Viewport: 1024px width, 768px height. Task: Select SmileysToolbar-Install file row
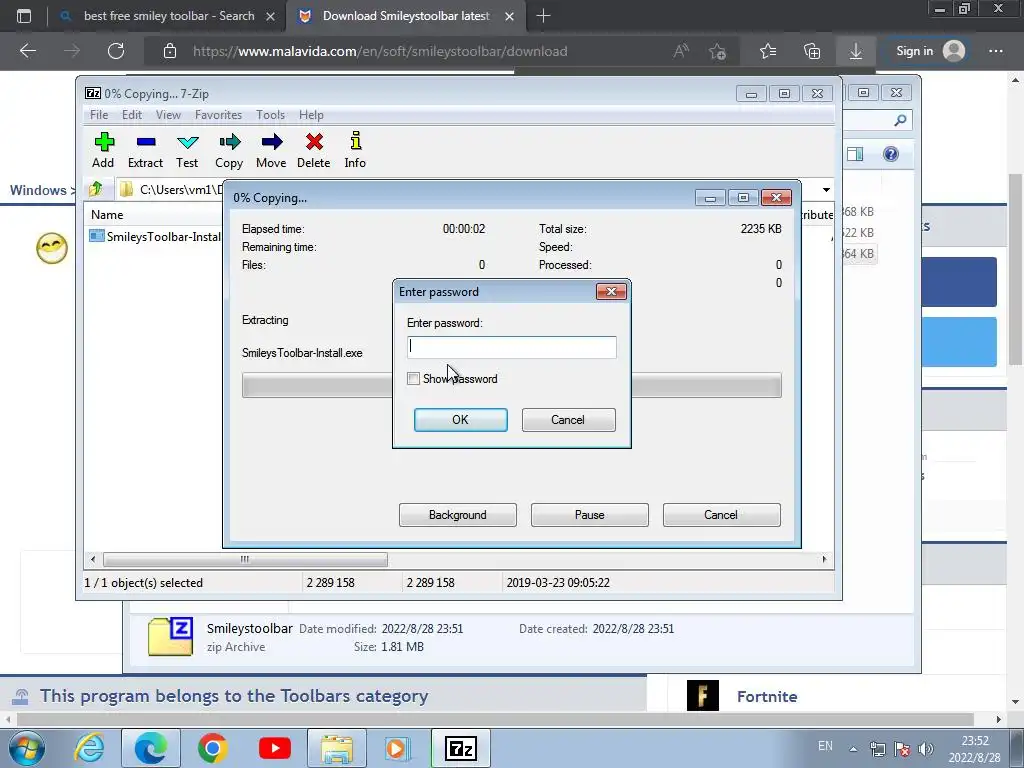pos(155,236)
